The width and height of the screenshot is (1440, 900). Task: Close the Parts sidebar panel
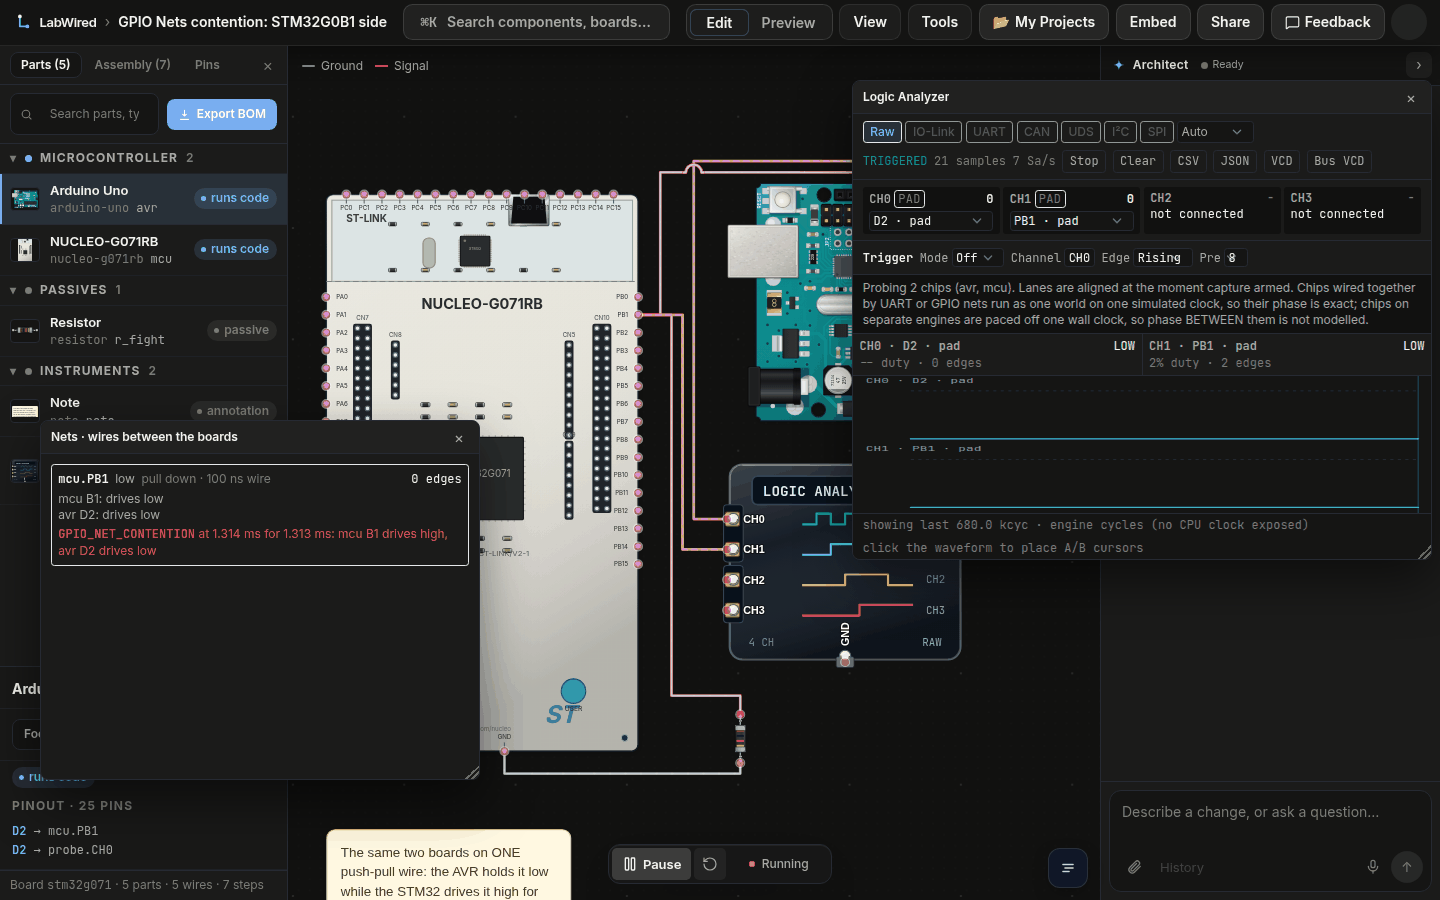[268, 66]
